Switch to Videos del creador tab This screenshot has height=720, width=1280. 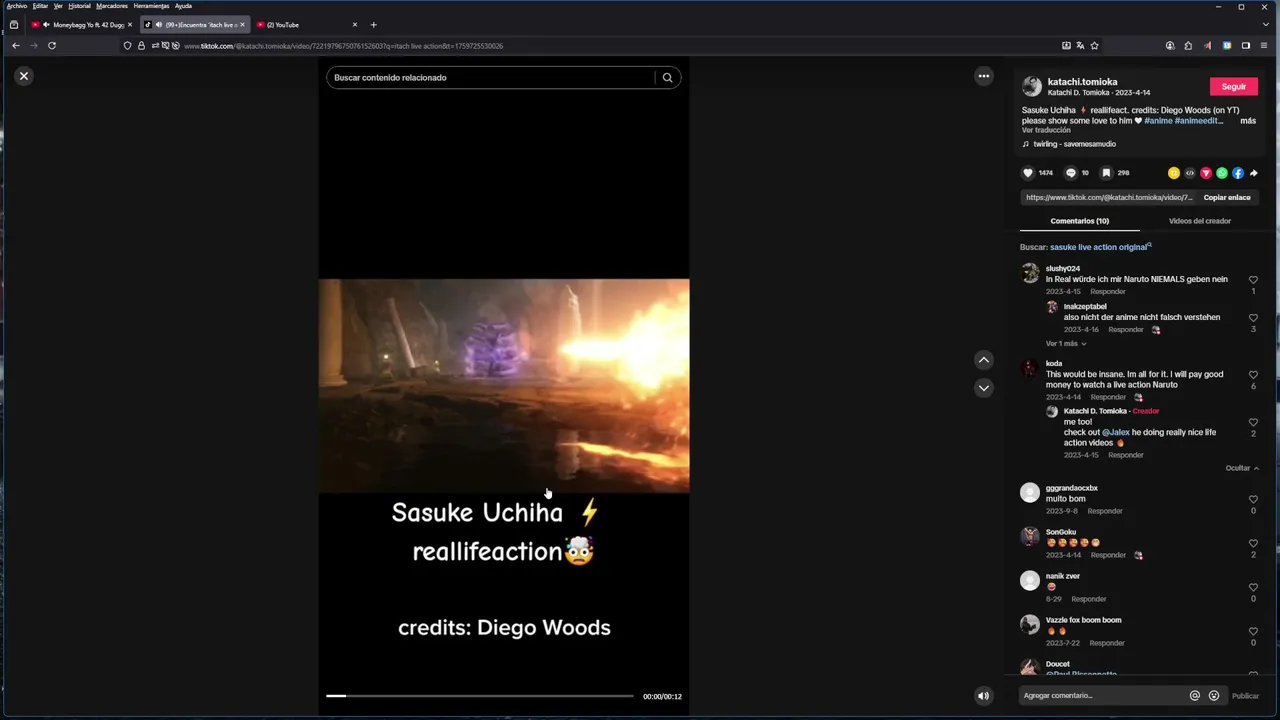coord(1200,221)
